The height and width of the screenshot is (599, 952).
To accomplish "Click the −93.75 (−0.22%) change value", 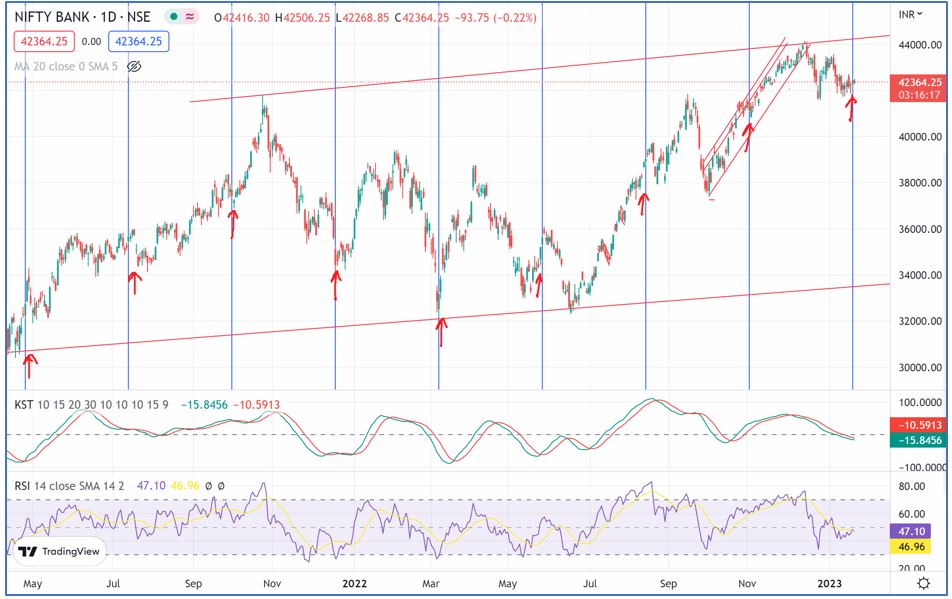I will pos(495,18).
